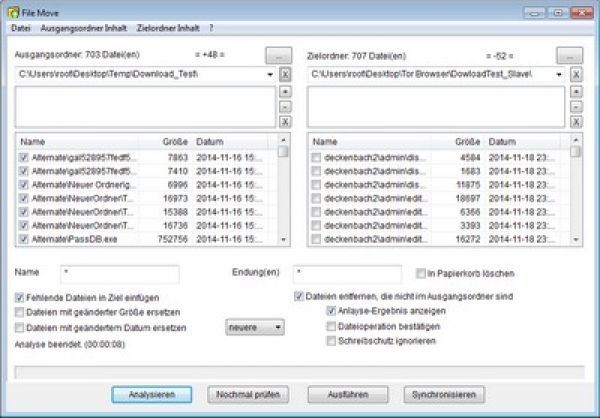600x418 pixels.
Task: Check the target file with size 16272
Action: click(316, 239)
